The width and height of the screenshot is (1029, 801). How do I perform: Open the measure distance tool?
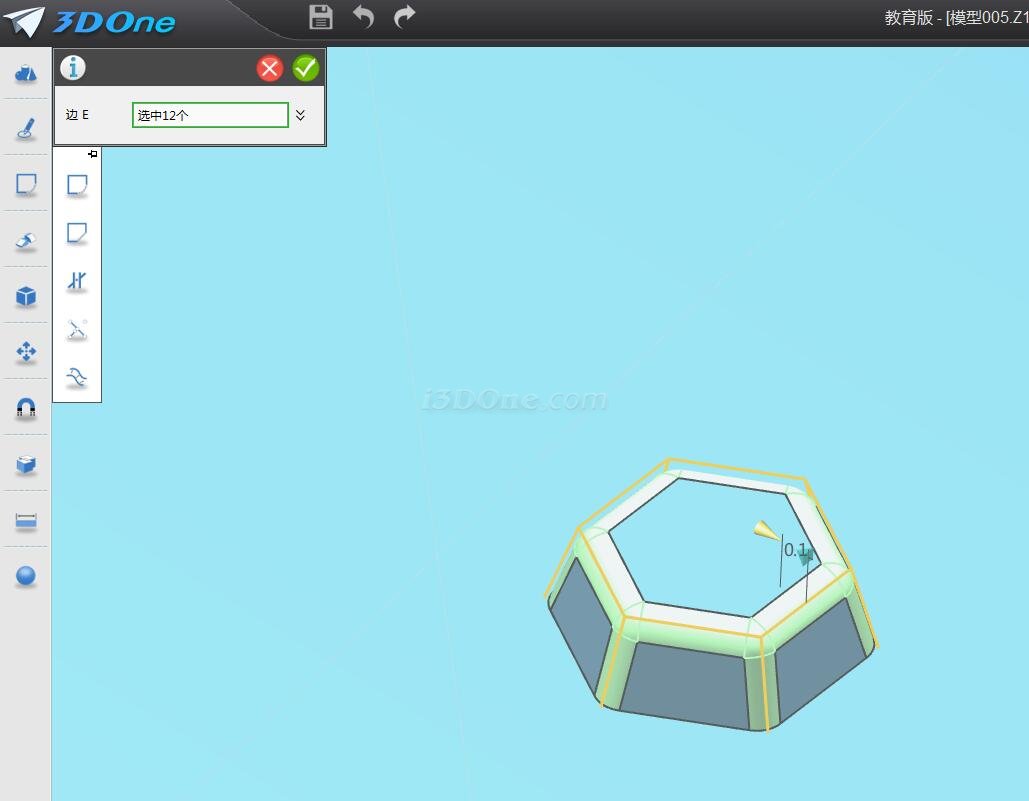click(26, 520)
